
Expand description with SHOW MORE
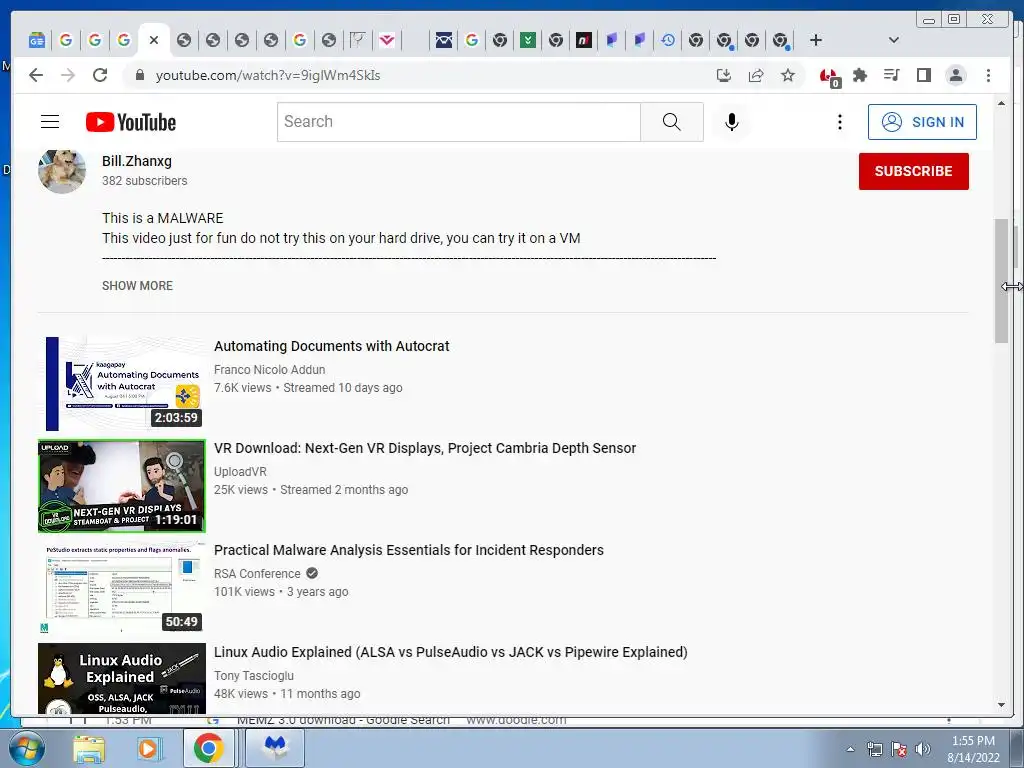tap(137, 286)
